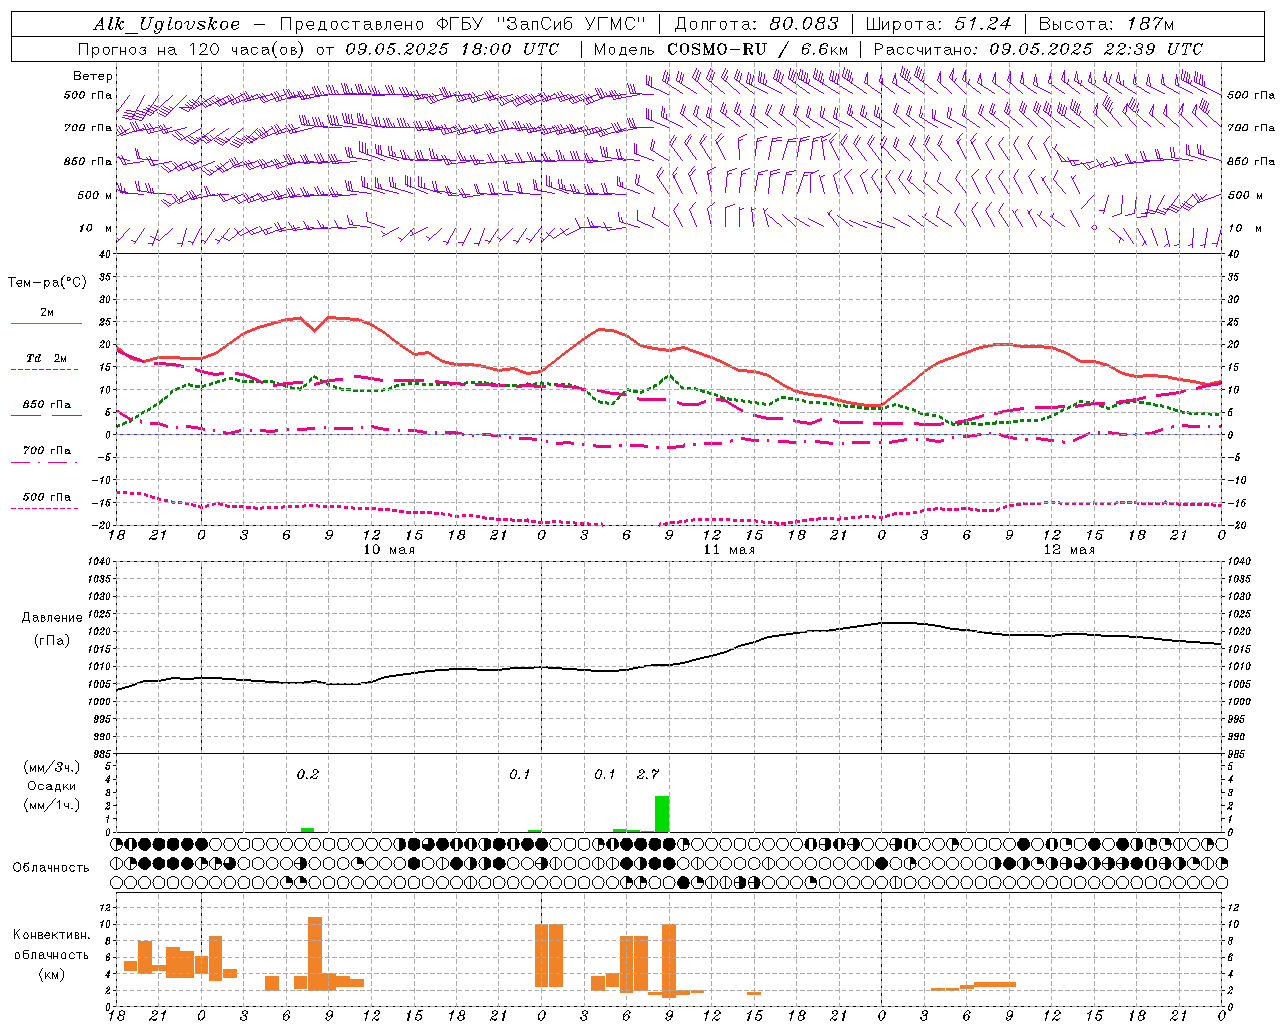Image resolution: width=1280 pixels, height=1024 pixels.
Task: Click the Рассчитано: 09.05.2025 22:39 UTC text
Action: (1038, 49)
